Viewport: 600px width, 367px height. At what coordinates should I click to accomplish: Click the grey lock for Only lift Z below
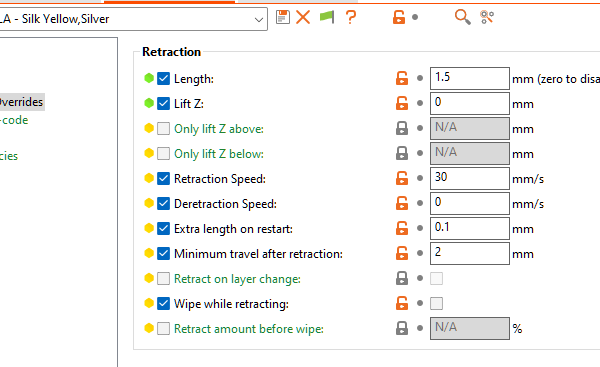[402, 153]
